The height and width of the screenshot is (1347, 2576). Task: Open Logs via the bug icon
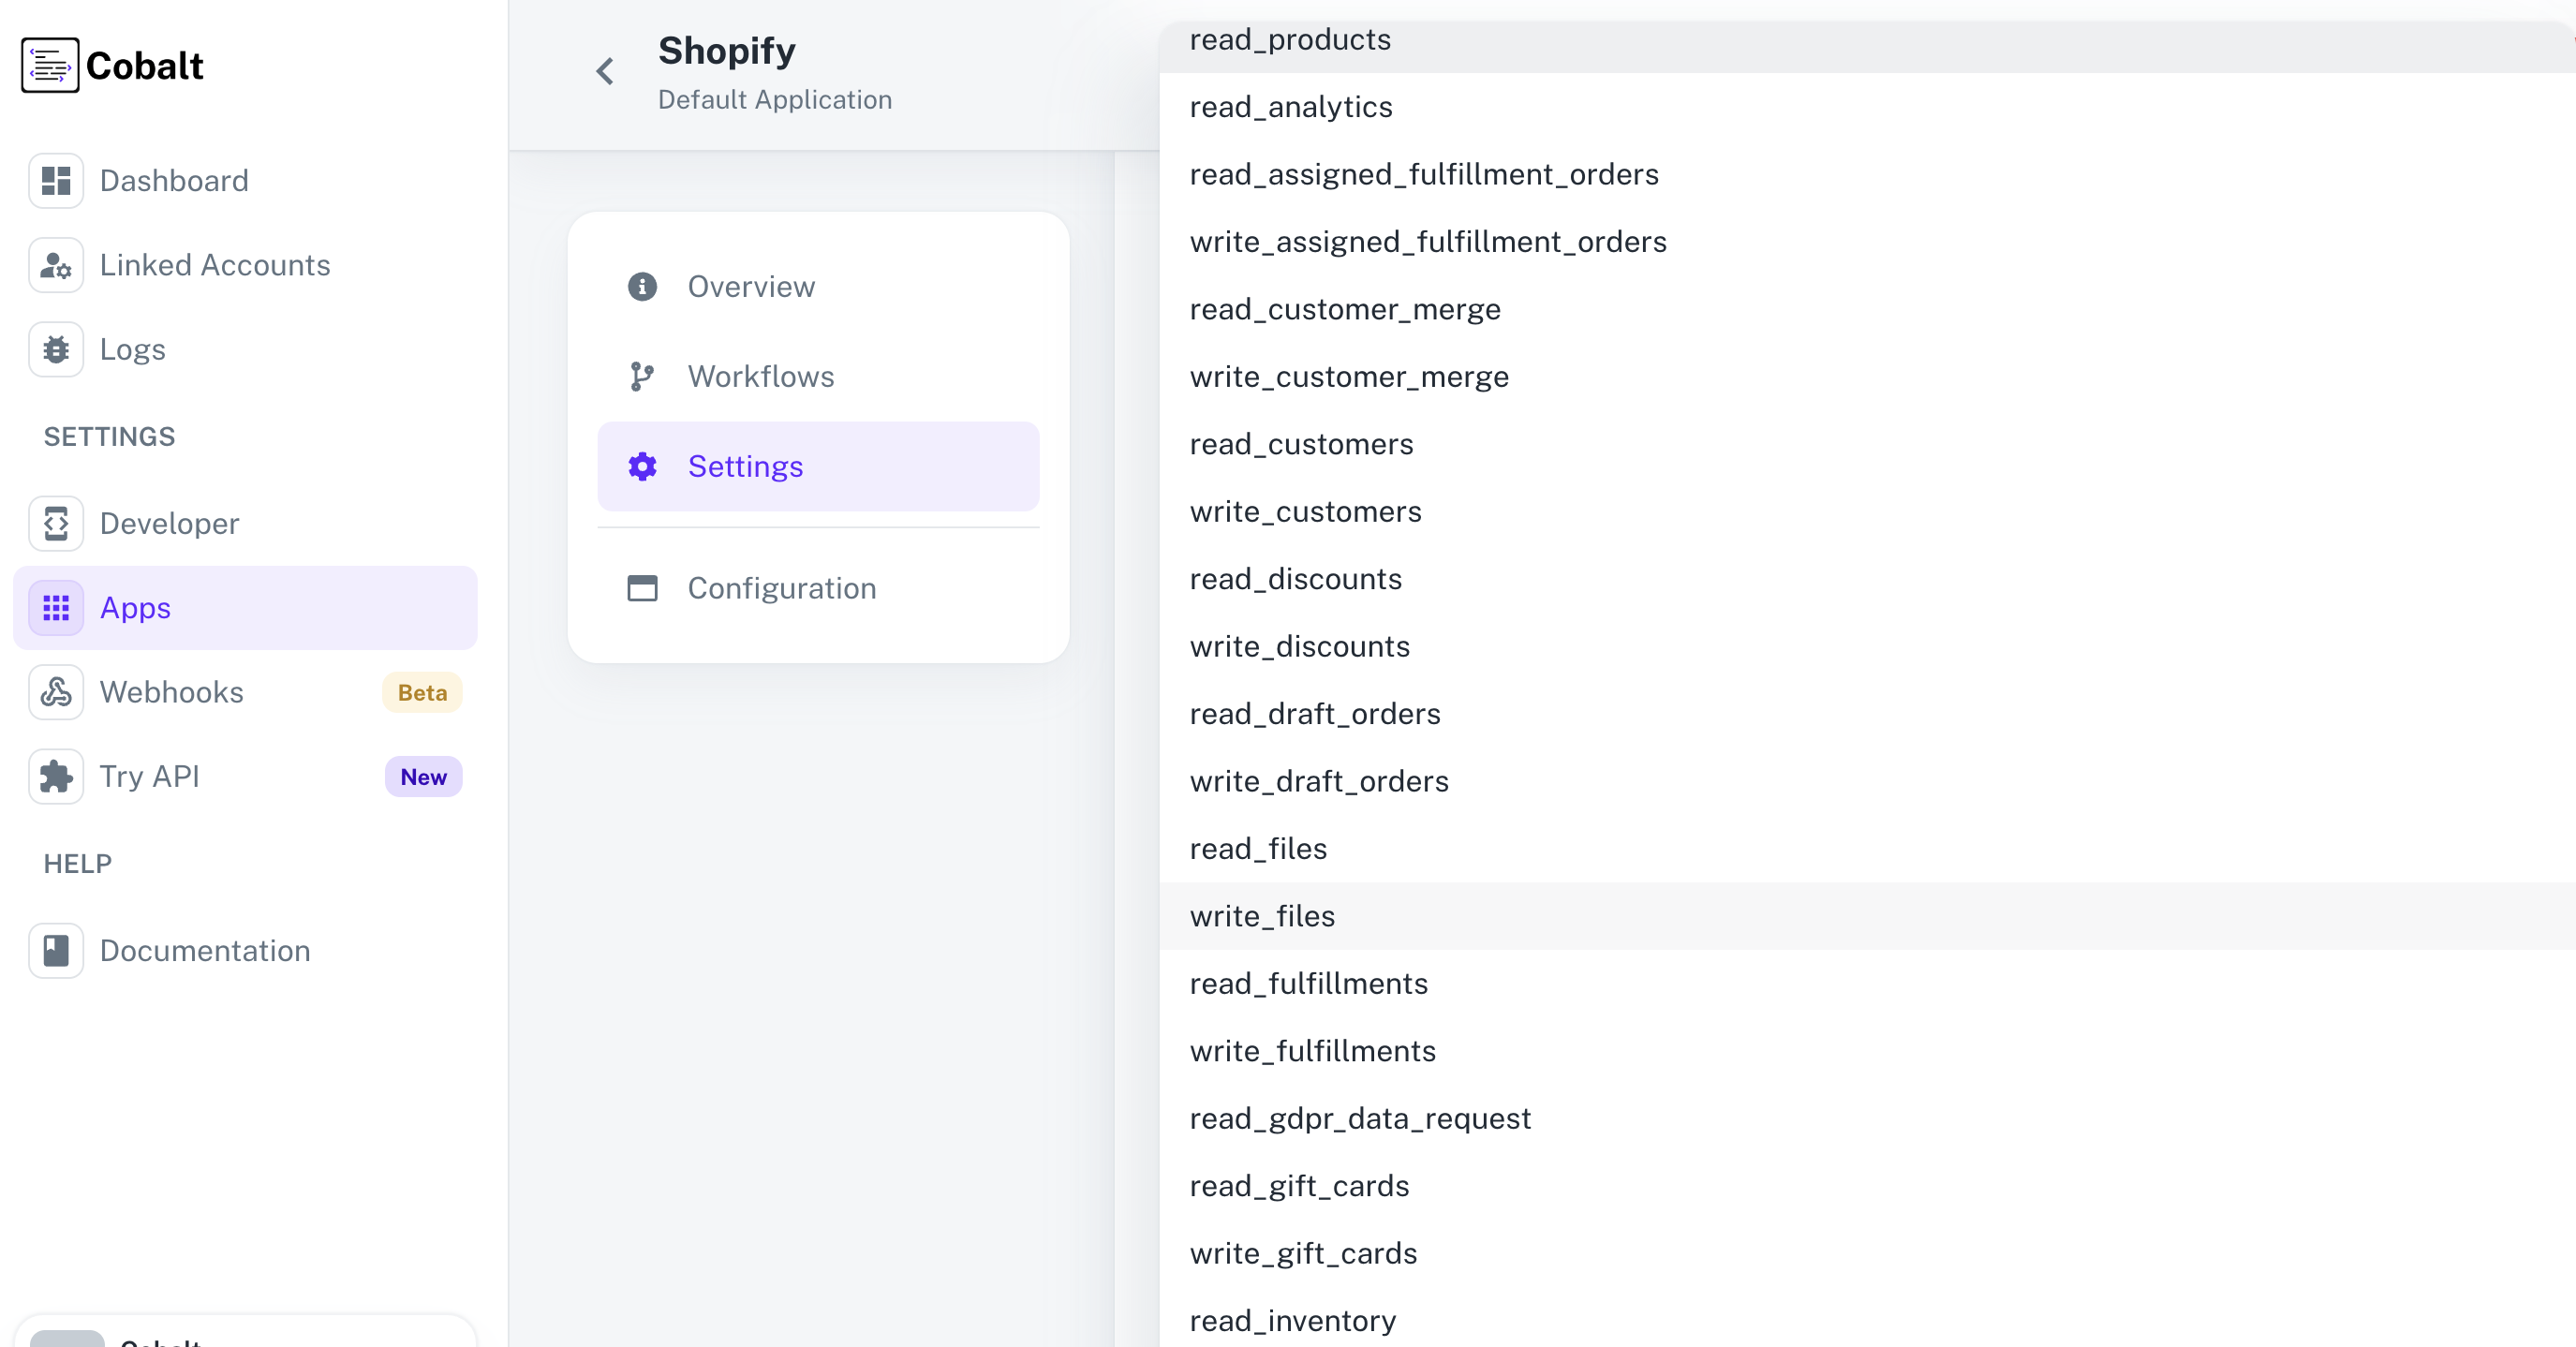(x=56, y=349)
